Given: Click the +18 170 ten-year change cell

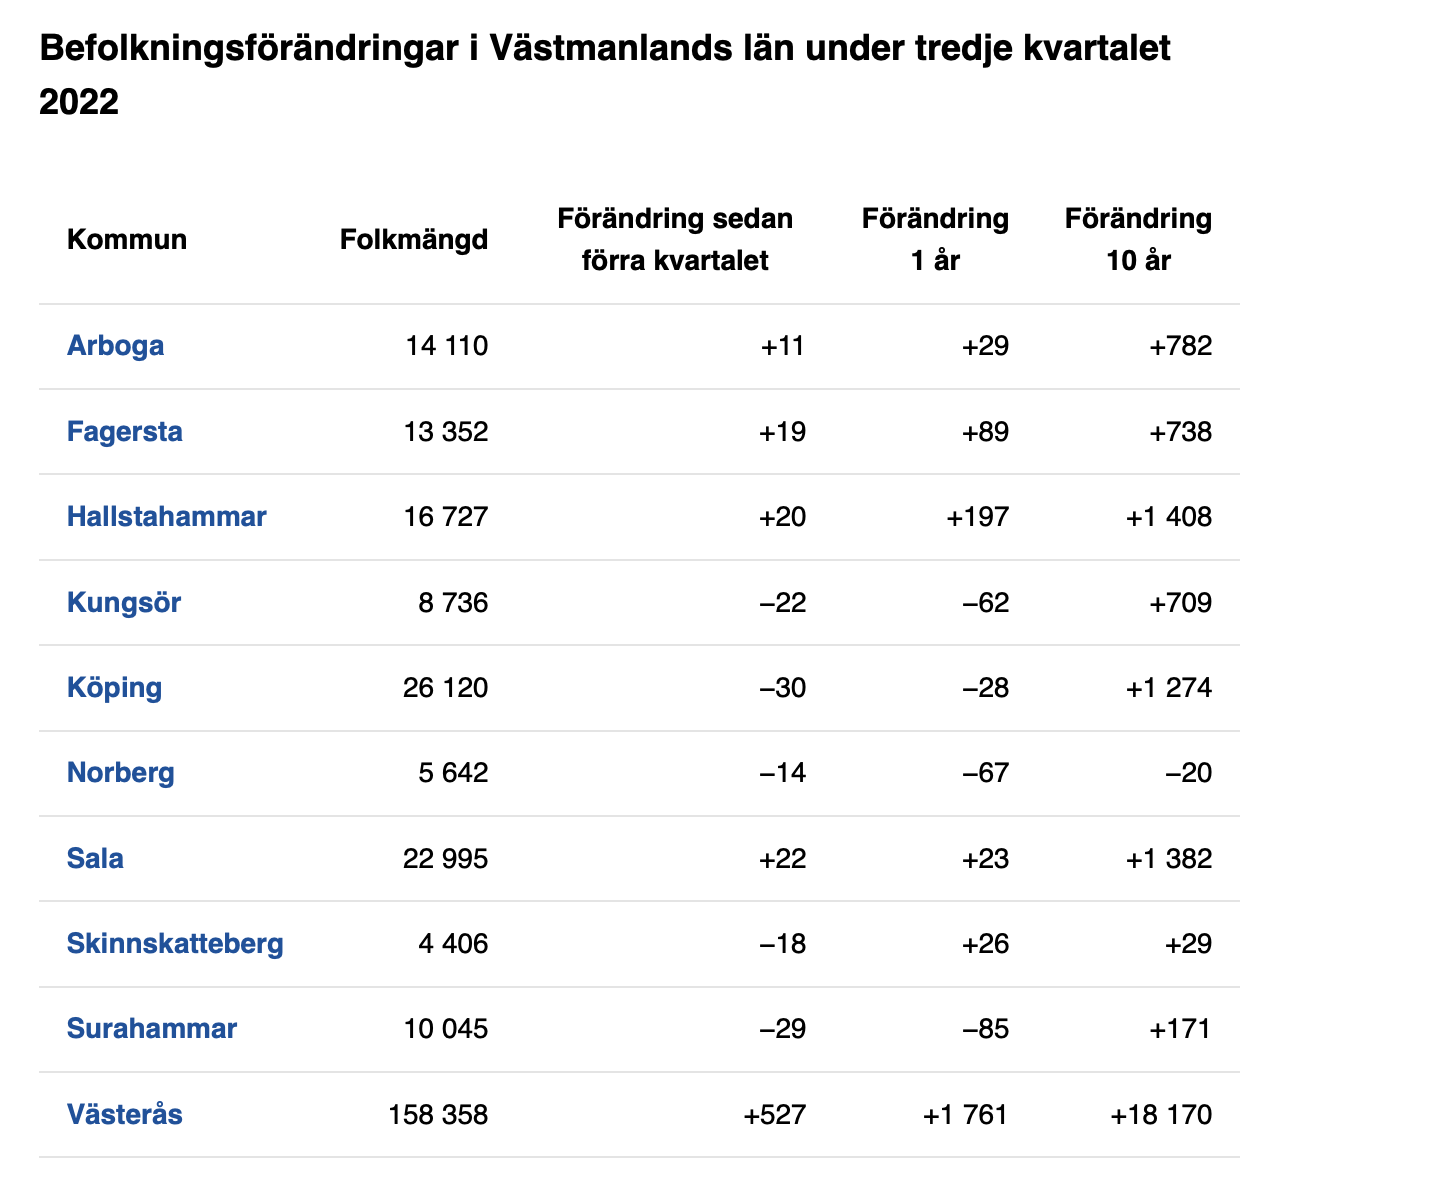Looking at the screenshot, I should pos(1161,1115).
